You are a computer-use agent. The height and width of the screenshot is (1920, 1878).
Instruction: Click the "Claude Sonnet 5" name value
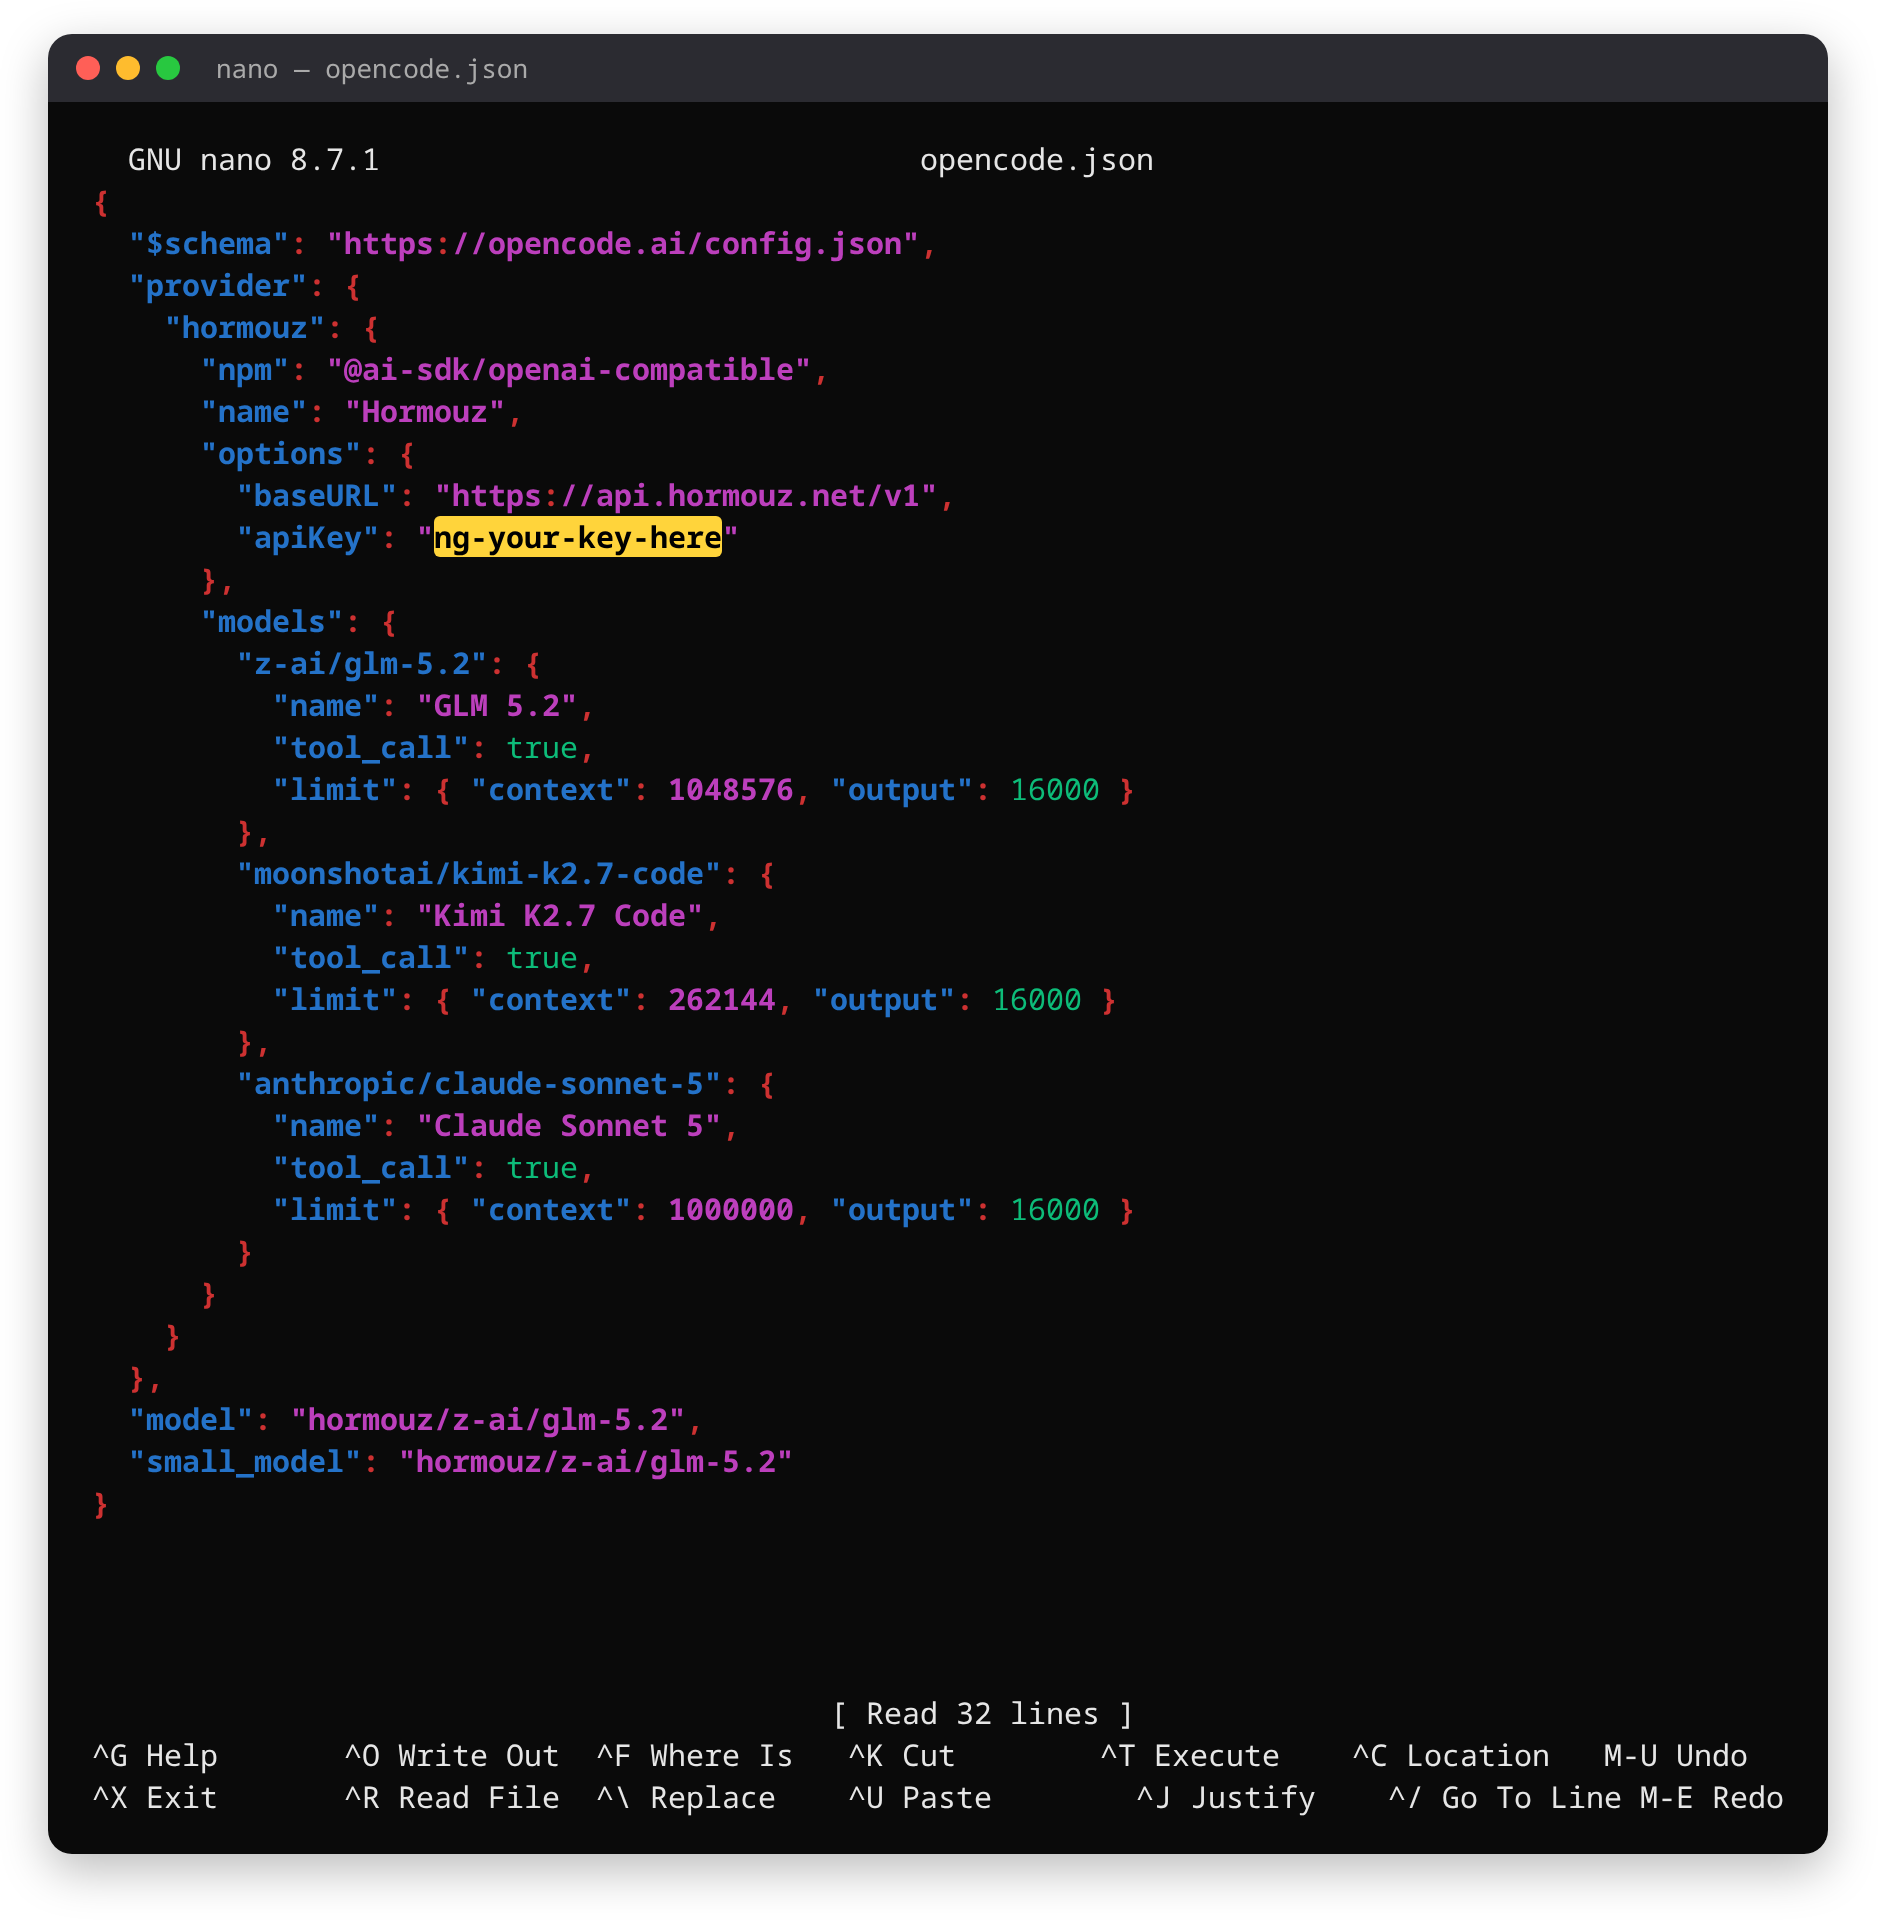click(x=568, y=1125)
